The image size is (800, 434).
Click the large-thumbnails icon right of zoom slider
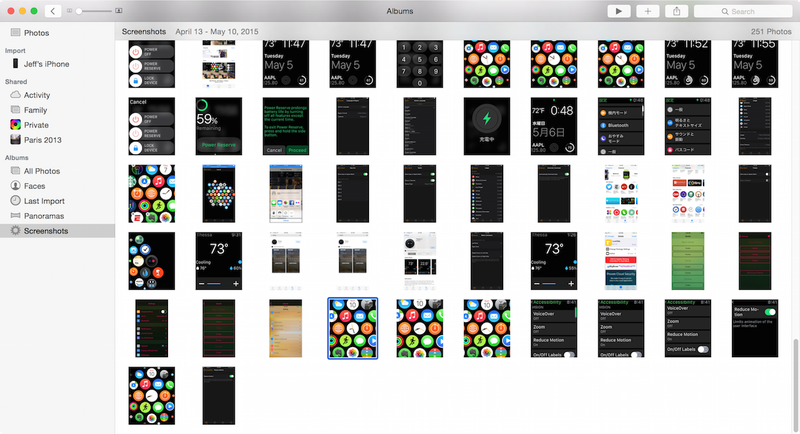[x=118, y=11]
